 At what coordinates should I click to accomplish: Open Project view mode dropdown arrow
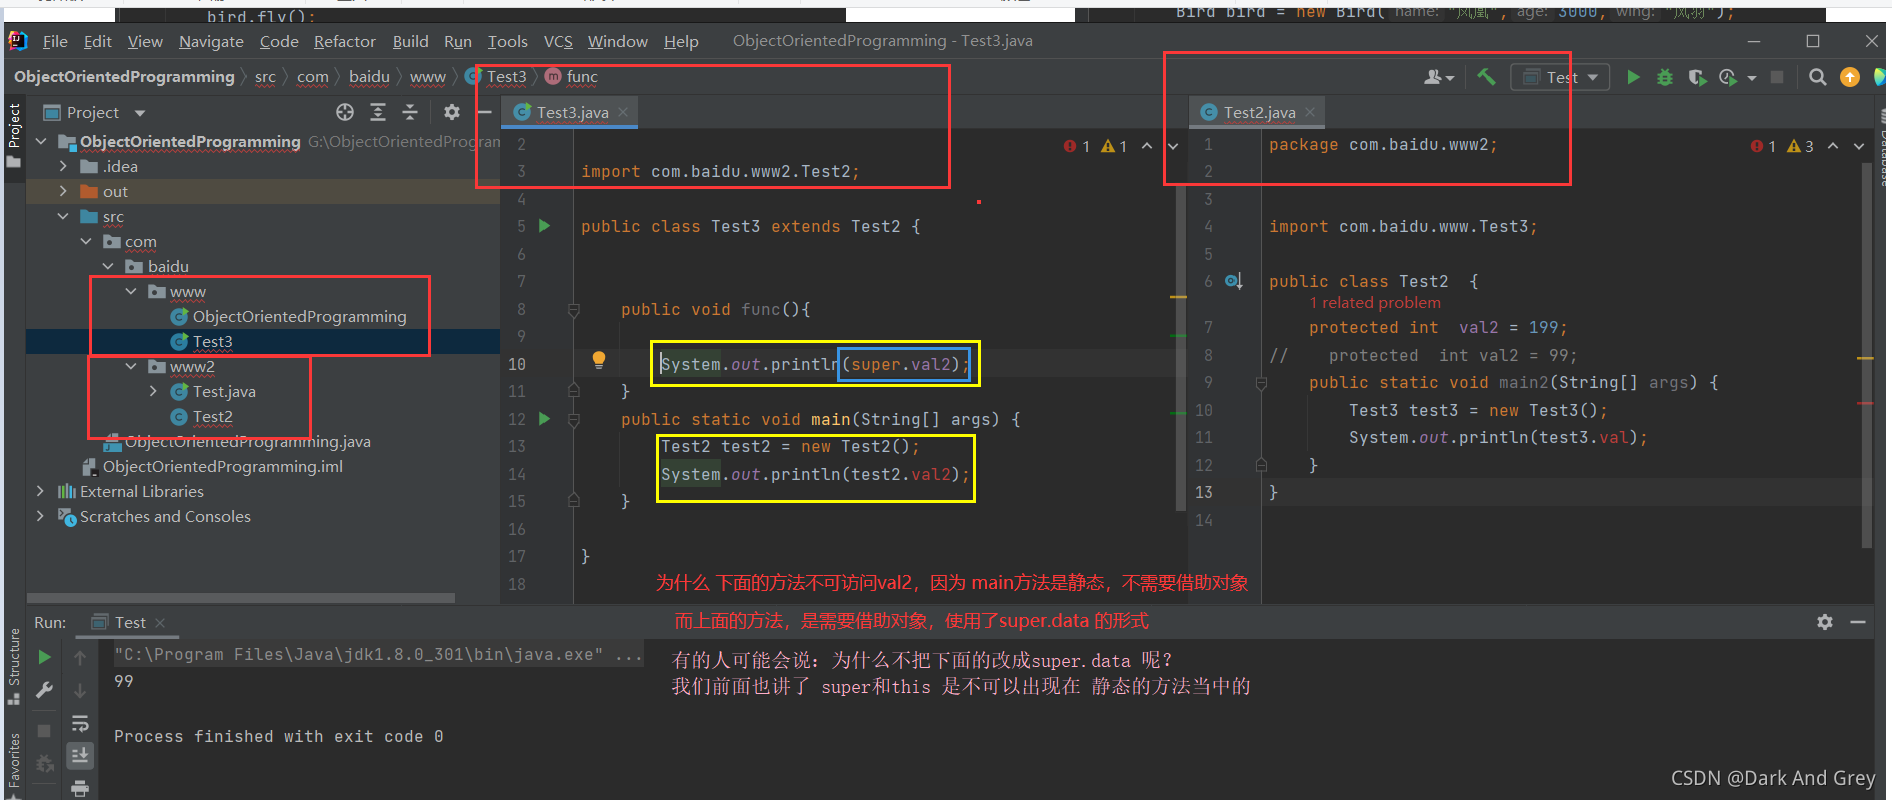[140, 113]
